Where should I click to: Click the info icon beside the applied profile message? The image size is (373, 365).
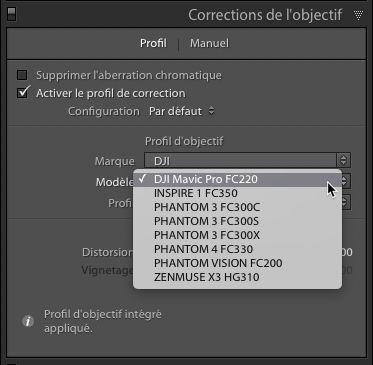coord(28,321)
